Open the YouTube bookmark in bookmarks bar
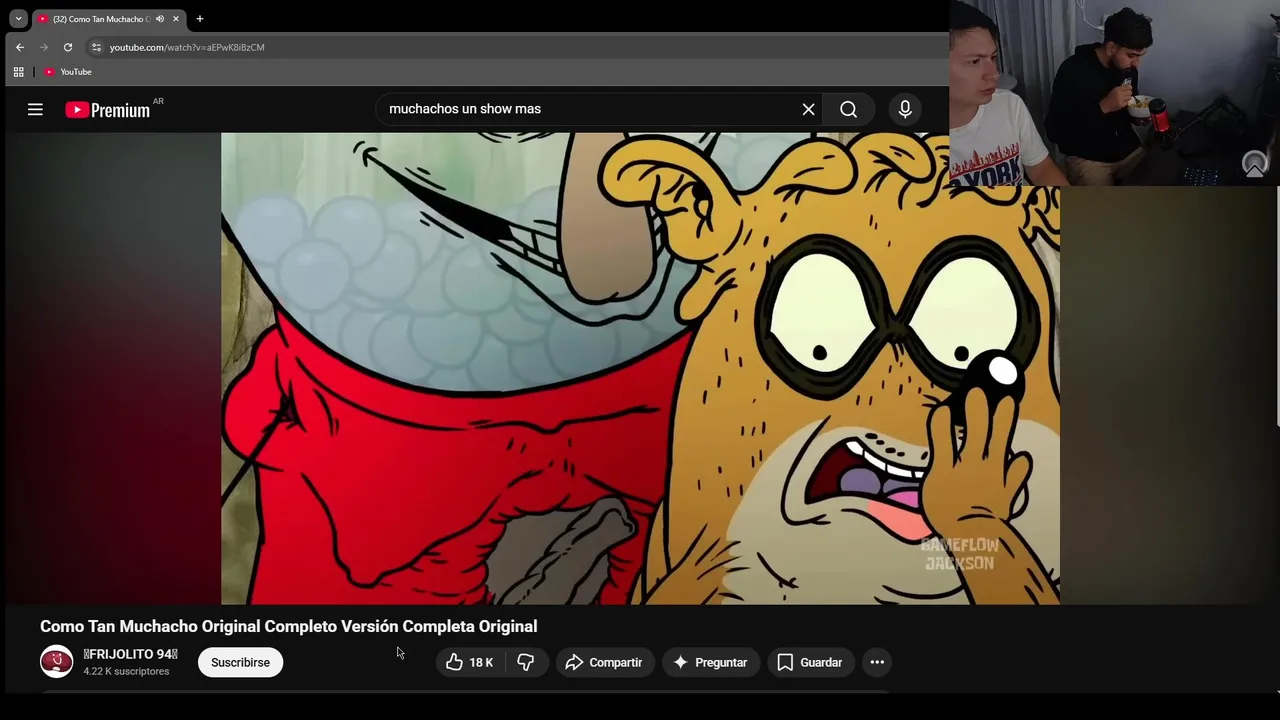The height and width of the screenshot is (720, 1280). pyautogui.click(x=68, y=72)
